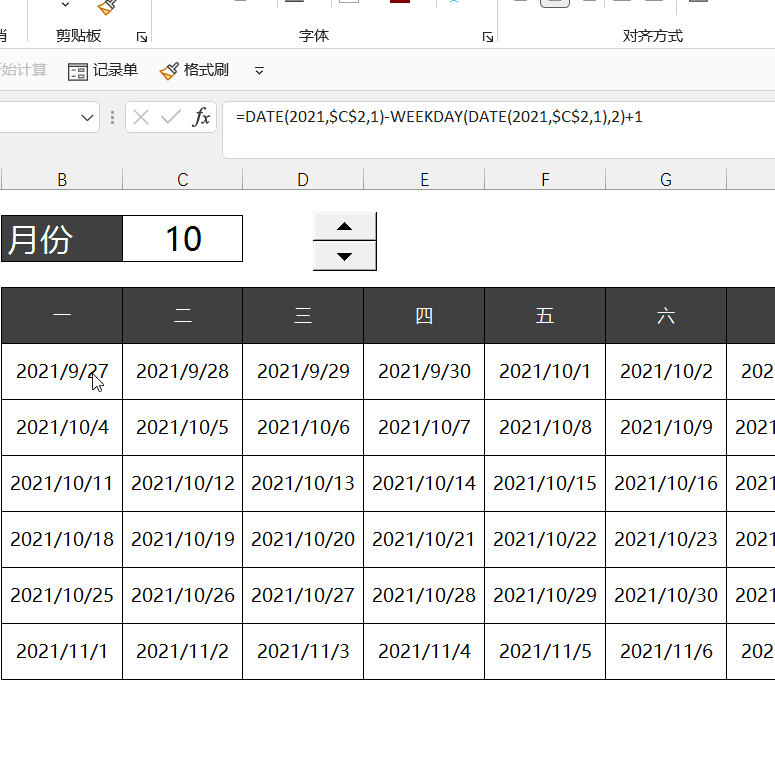775x782 pixels.
Task: Select cell containing 2021/10/21
Action: click(424, 539)
